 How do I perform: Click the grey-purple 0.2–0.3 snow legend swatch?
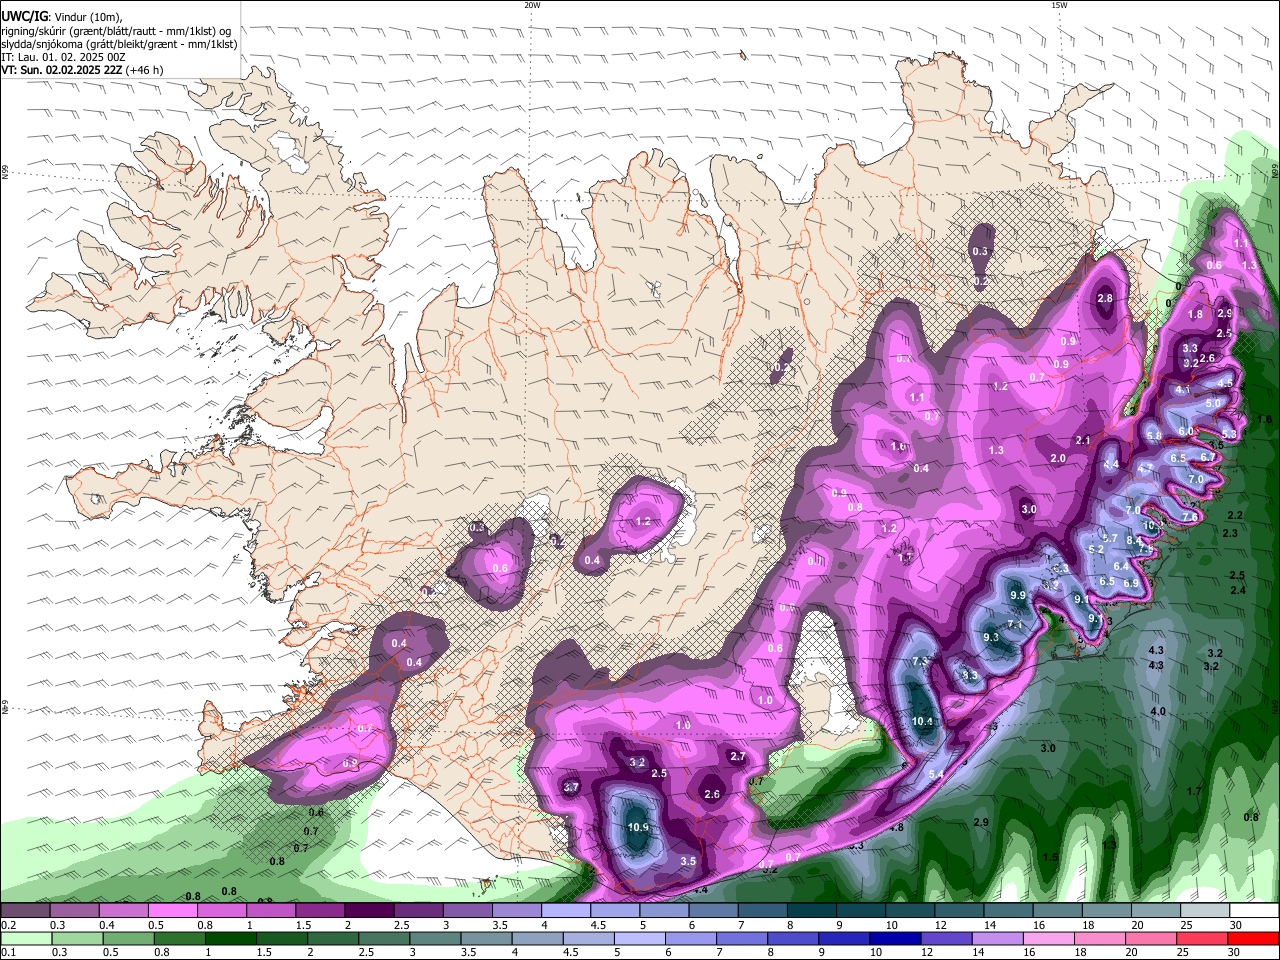26,911
